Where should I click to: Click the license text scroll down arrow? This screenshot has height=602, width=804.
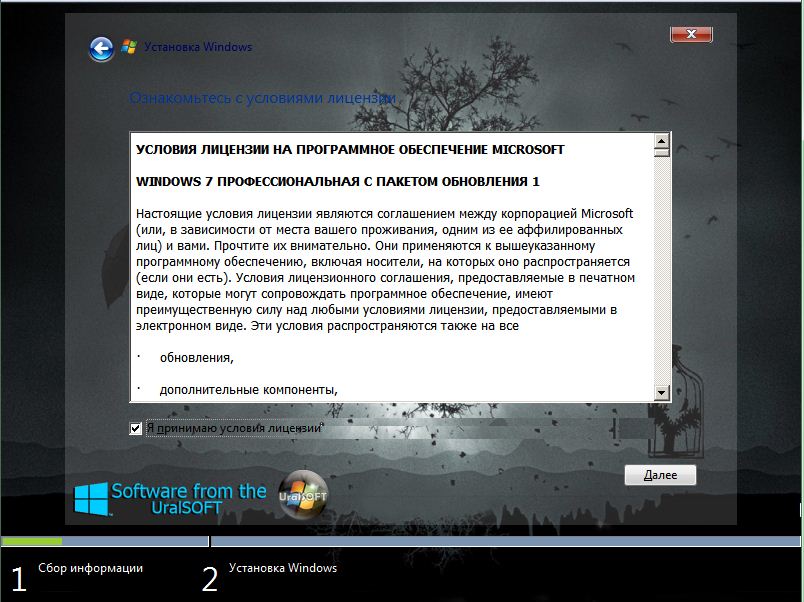click(x=661, y=393)
